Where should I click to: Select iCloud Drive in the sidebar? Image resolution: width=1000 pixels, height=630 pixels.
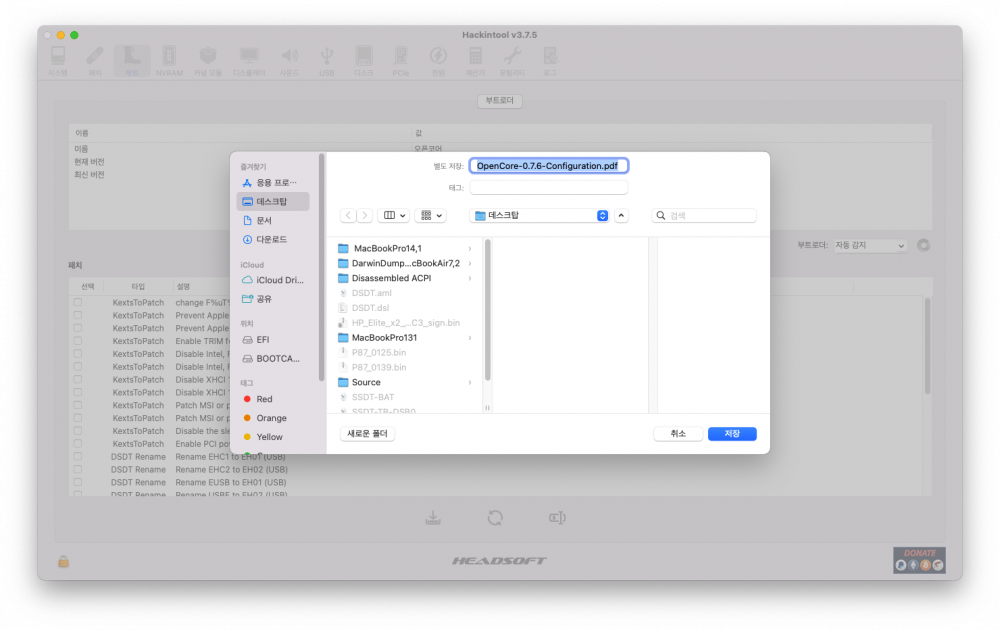272,280
